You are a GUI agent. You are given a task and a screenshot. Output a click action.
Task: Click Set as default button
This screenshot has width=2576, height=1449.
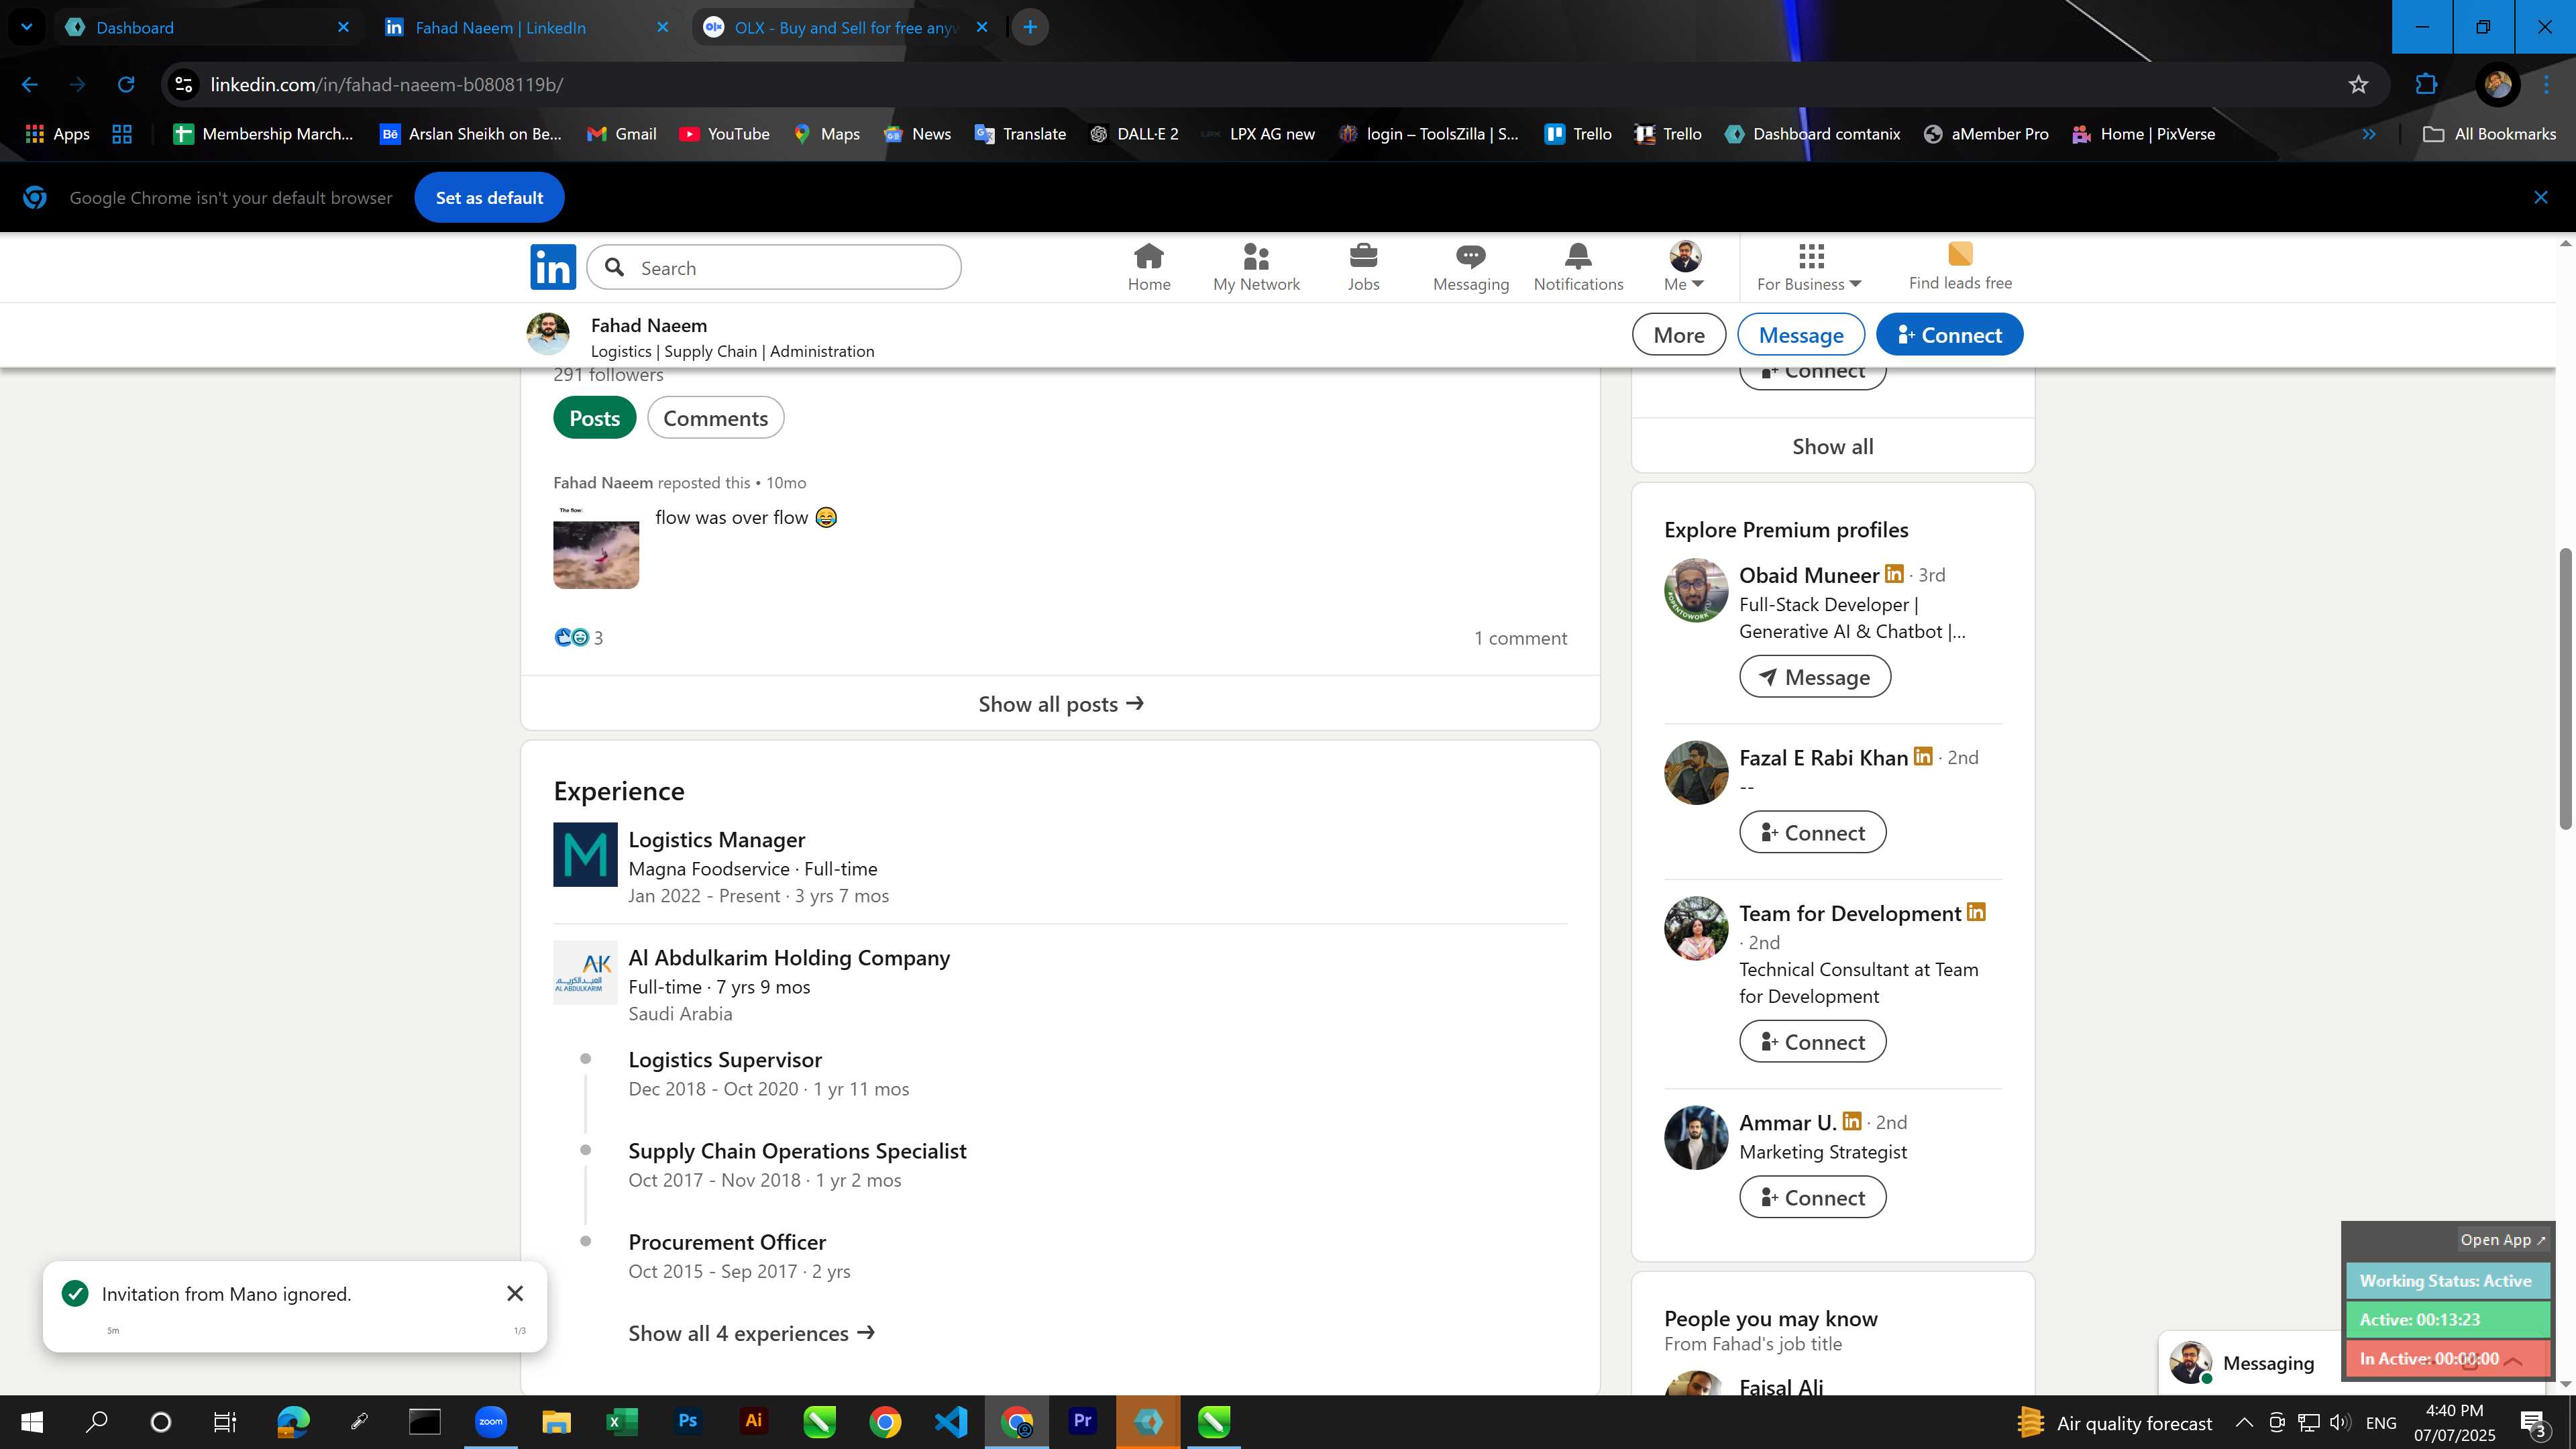(489, 198)
